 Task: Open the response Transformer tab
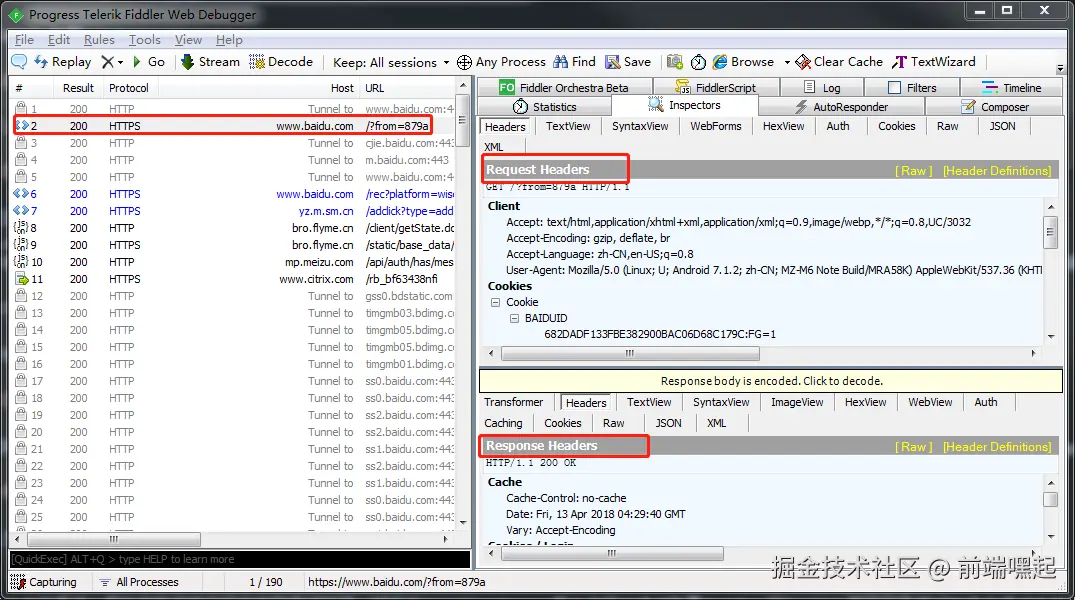(514, 402)
